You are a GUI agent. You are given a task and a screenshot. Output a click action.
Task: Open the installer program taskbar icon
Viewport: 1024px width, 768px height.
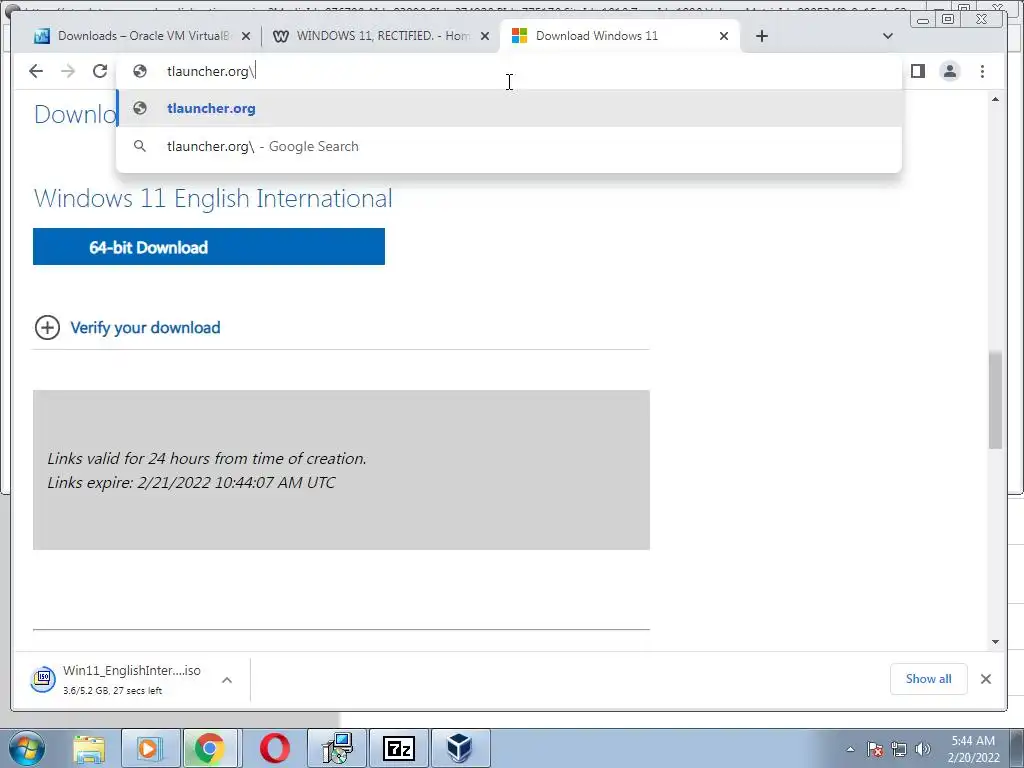pos(337,748)
